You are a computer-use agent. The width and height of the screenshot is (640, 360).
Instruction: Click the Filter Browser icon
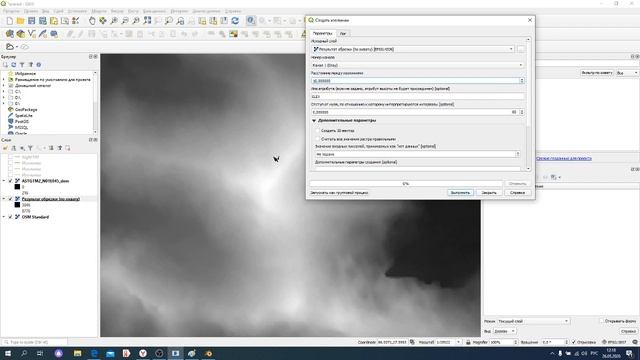click(22, 64)
